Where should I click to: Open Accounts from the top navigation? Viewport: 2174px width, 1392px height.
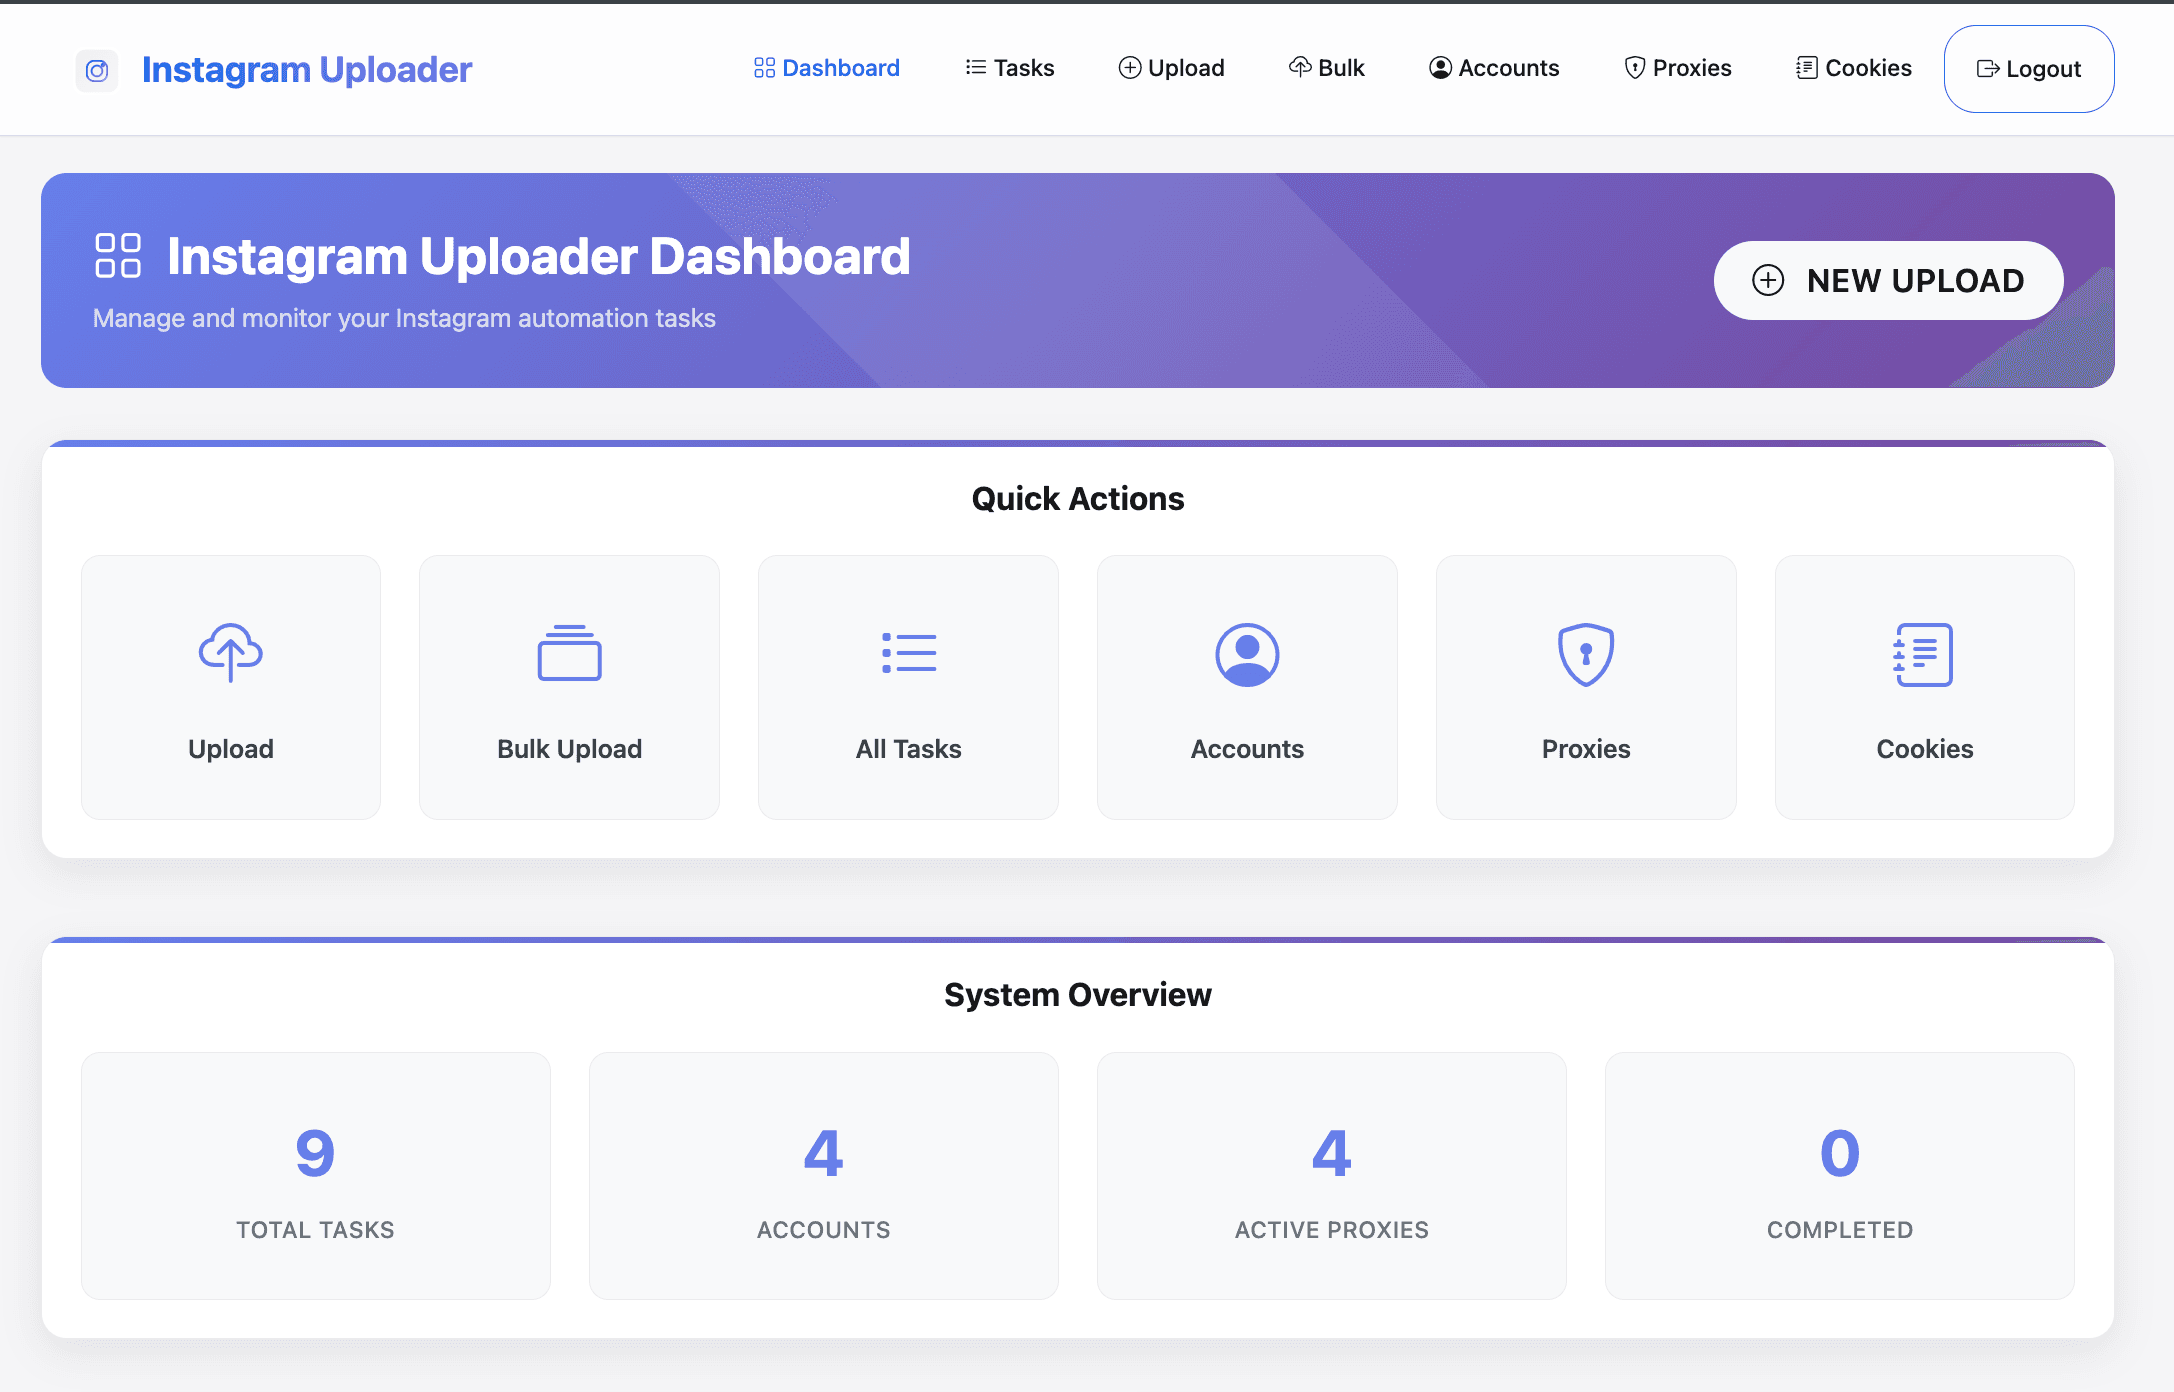pos(1493,68)
